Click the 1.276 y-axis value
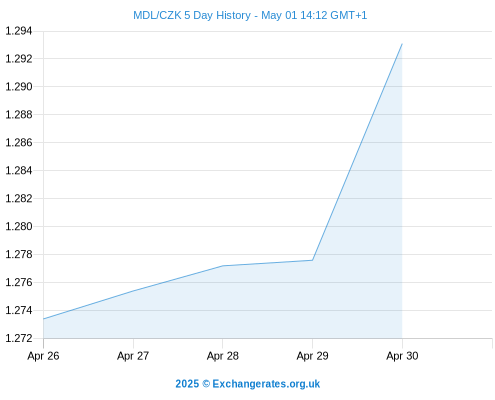Screen dimensions: 495x400 [19, 283]
